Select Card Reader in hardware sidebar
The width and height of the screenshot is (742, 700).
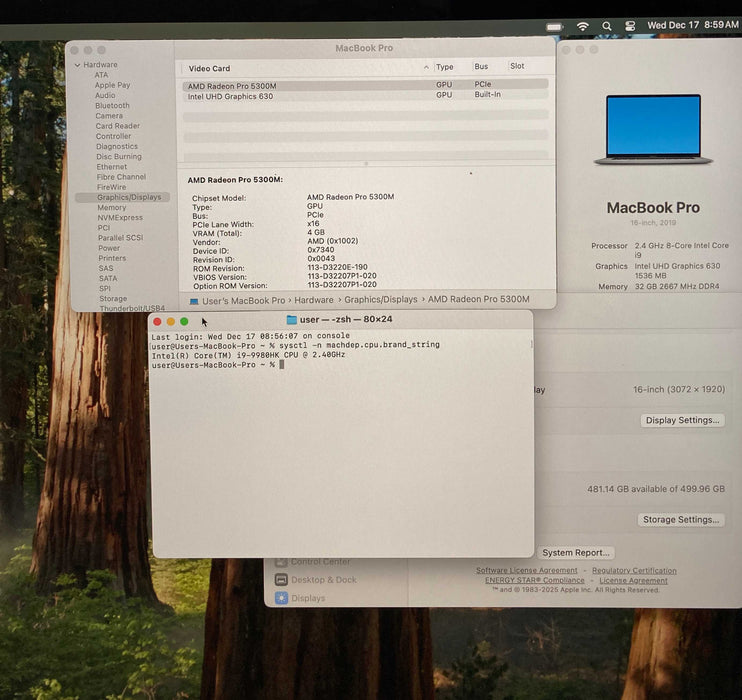117,126
